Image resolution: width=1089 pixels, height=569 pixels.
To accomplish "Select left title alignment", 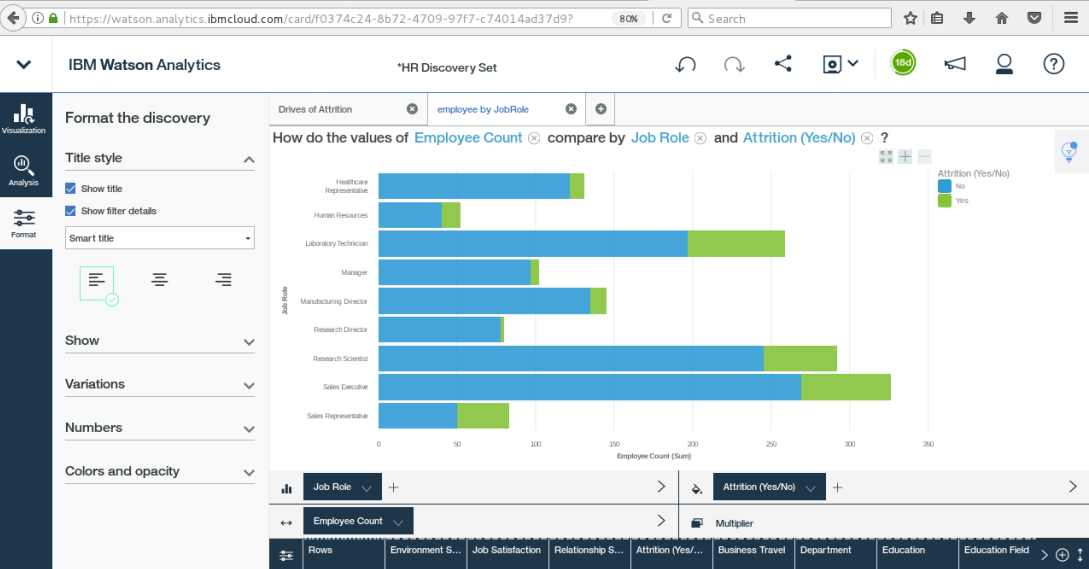I will pos(97,283).
